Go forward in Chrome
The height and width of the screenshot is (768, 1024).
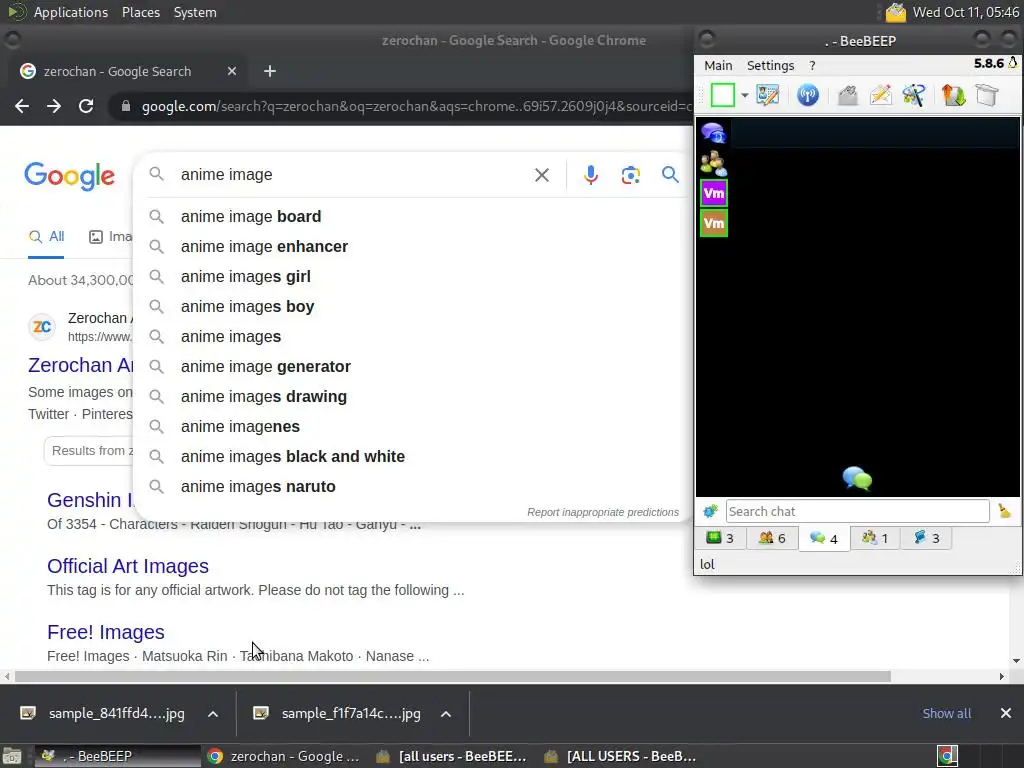click(x=54, y=106)
